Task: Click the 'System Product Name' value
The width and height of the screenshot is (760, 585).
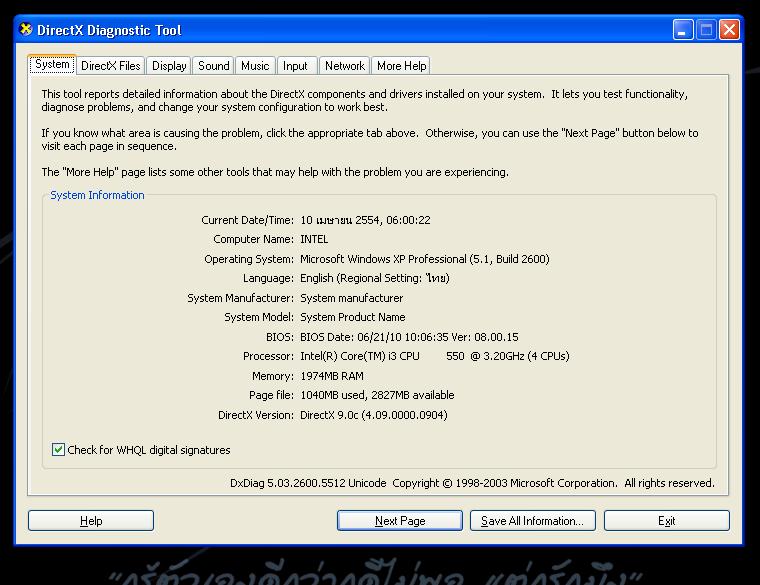Action: pyautogui.click(x=353, y=317)
